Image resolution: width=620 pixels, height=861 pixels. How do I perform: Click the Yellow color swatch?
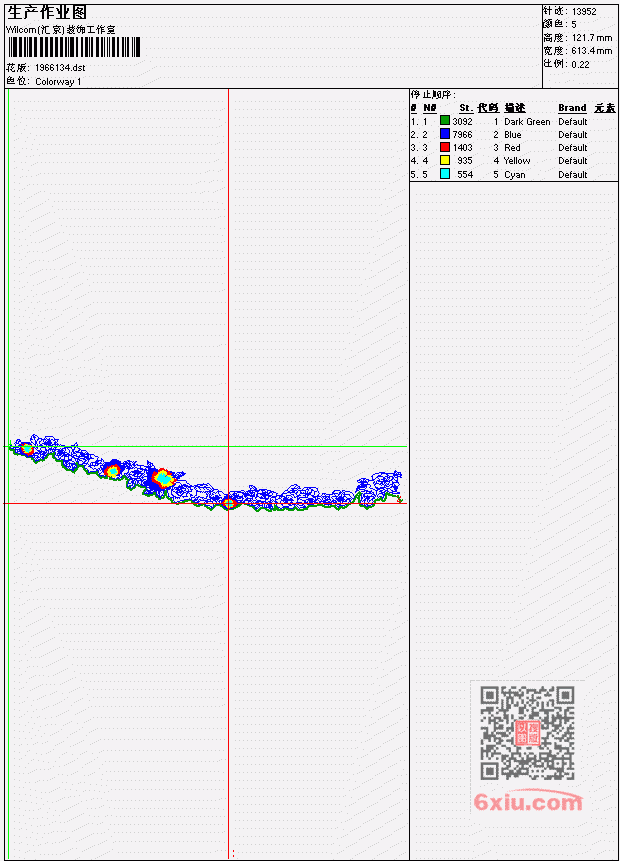pos(445,160)
